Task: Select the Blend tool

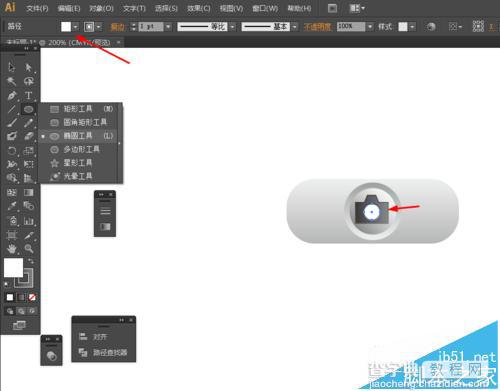Action: [x=28, y=206]
